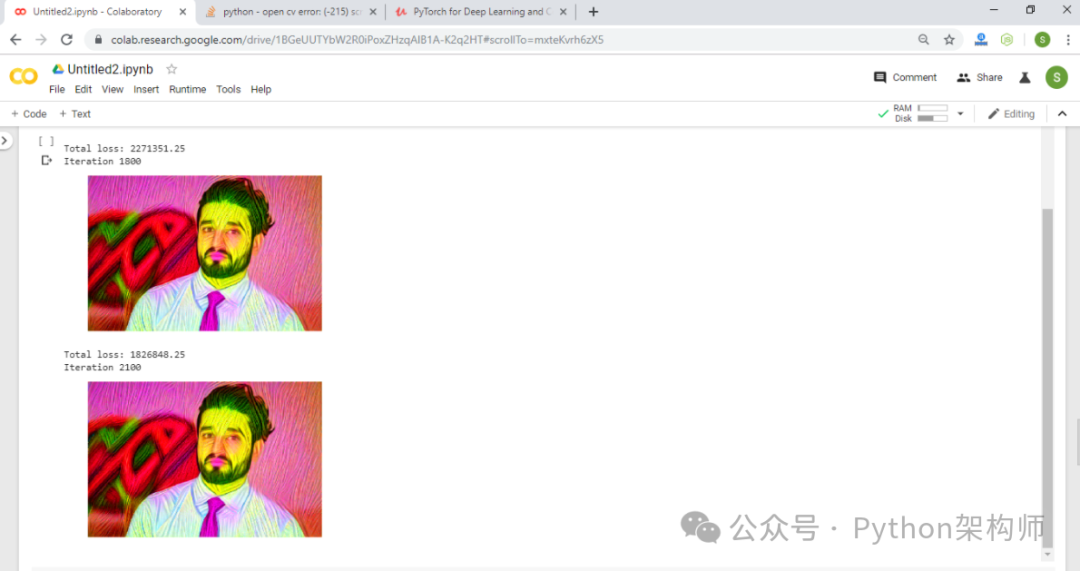This screenshot has width=1080, height=571.
Task: Close the python open cv error tab
Action: [373, 12]
